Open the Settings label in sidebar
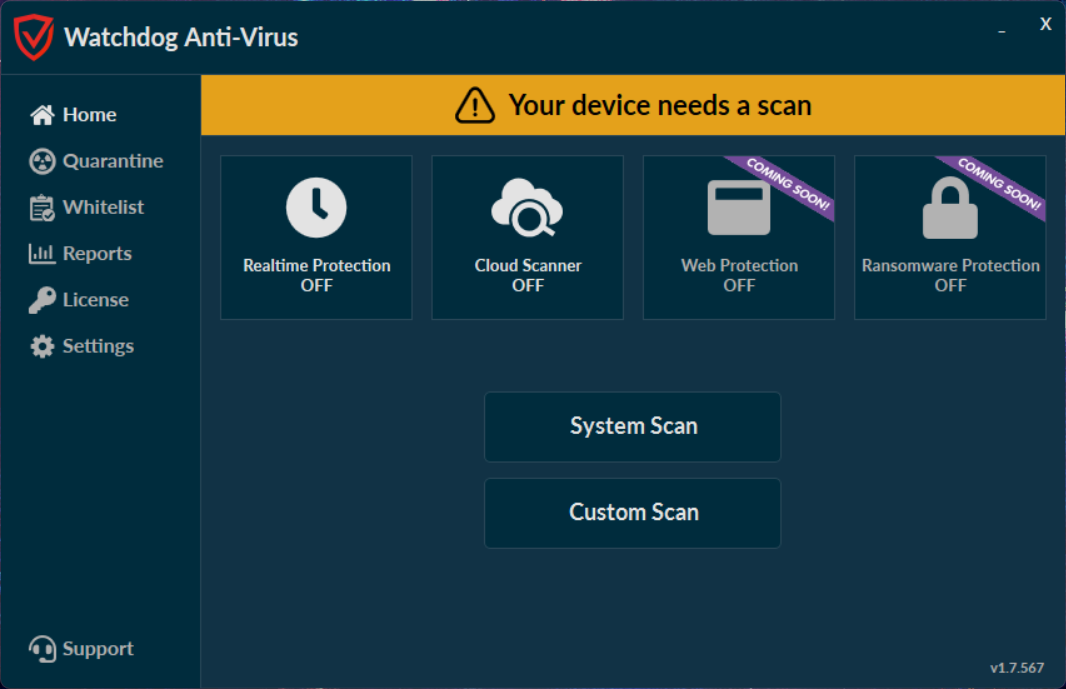Image resolution: width=1066 pixels, height=689 pixels. [99, 346]
